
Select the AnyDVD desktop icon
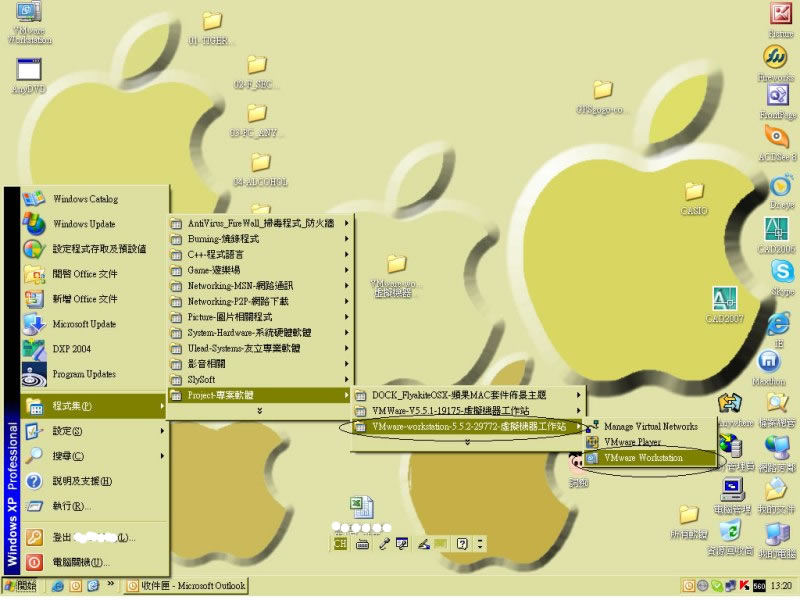[x=29, y=76]
